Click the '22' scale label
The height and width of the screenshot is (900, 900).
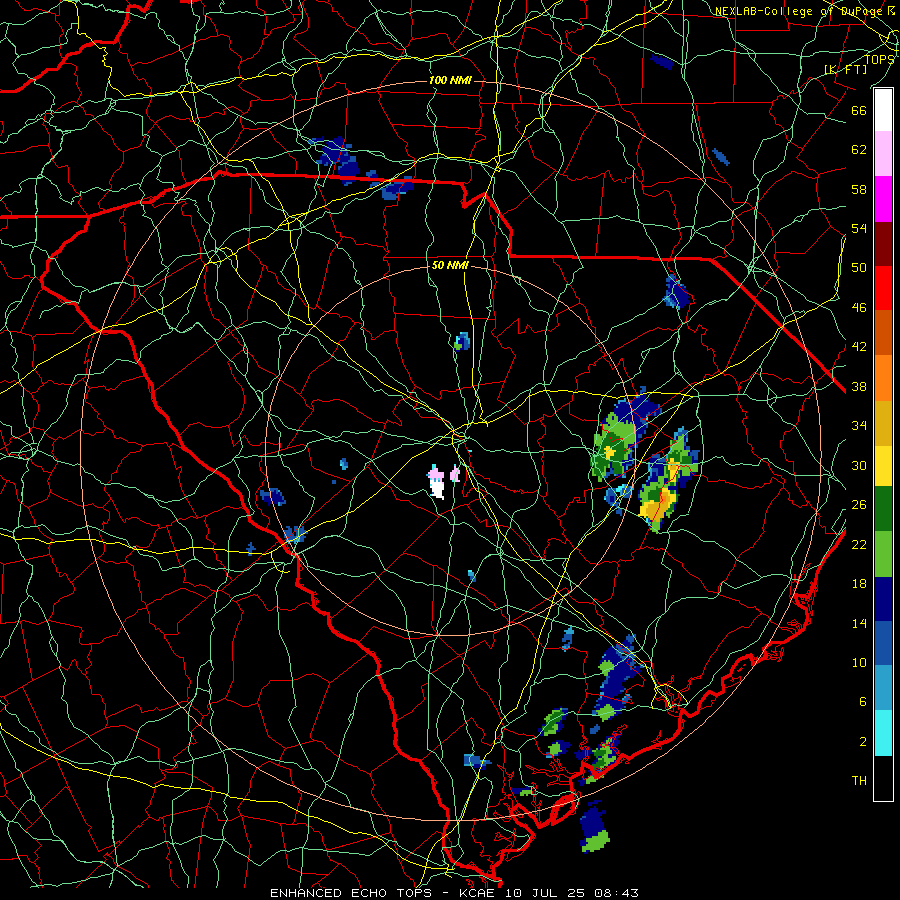(859, 544)
